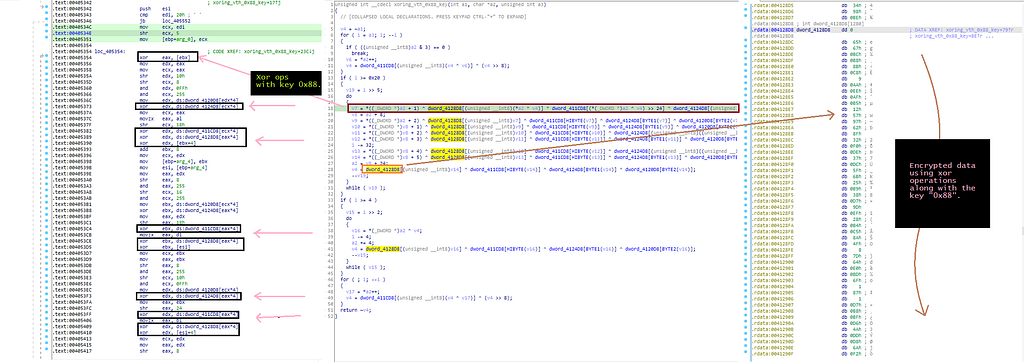This screenshot has width=1024, height=363.
Task: Click 'v19 = i >> 5;' pseudocode line
Action: [x=365, y=91]
